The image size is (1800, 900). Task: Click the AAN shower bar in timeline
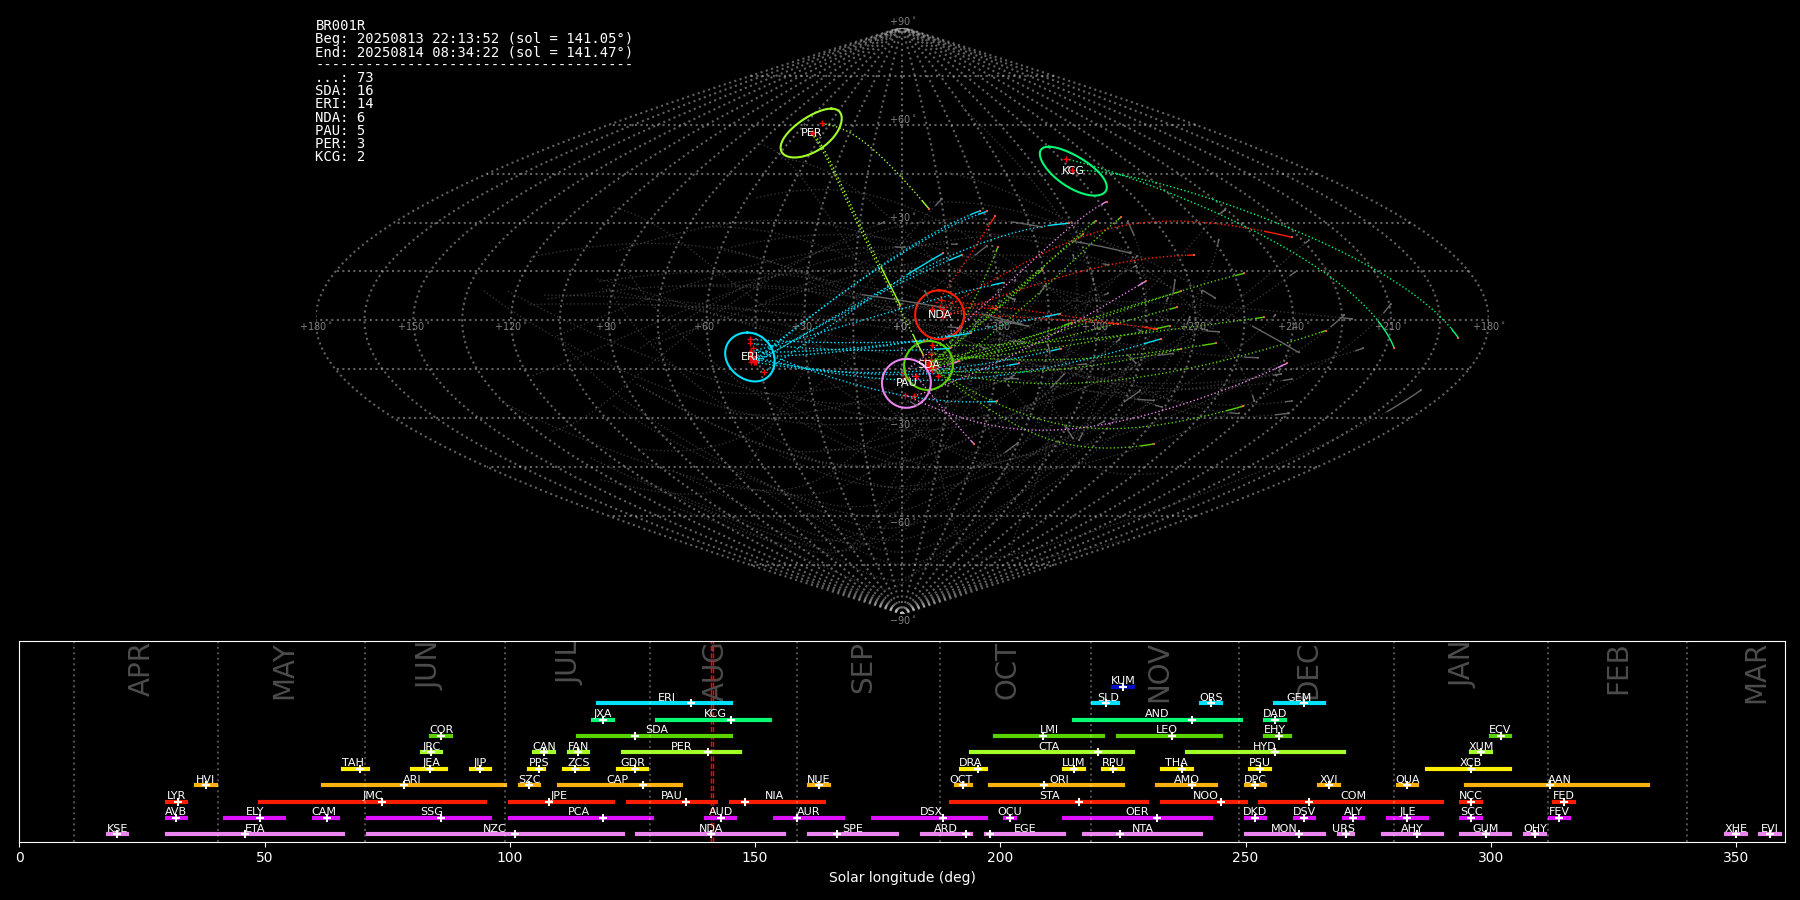click(x=1557, y=785)
